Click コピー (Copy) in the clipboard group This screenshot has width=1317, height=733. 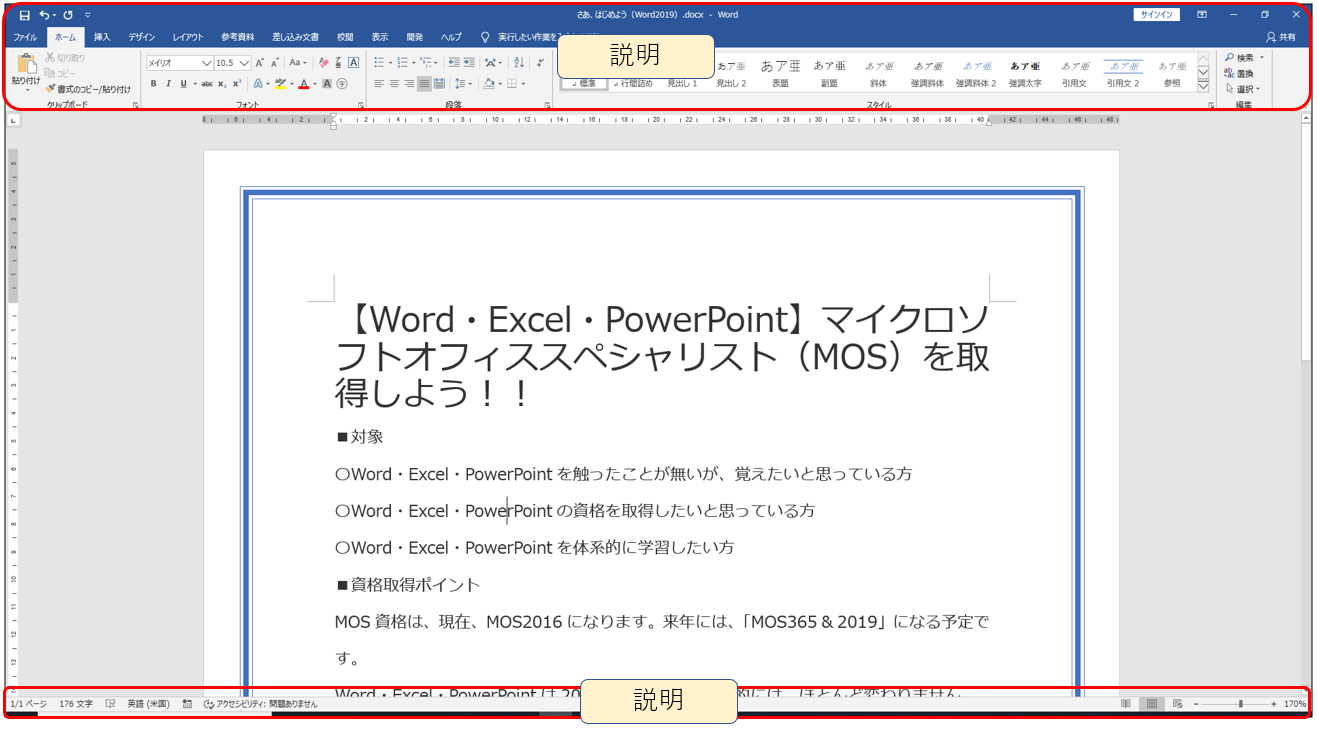tap(60, 73)
